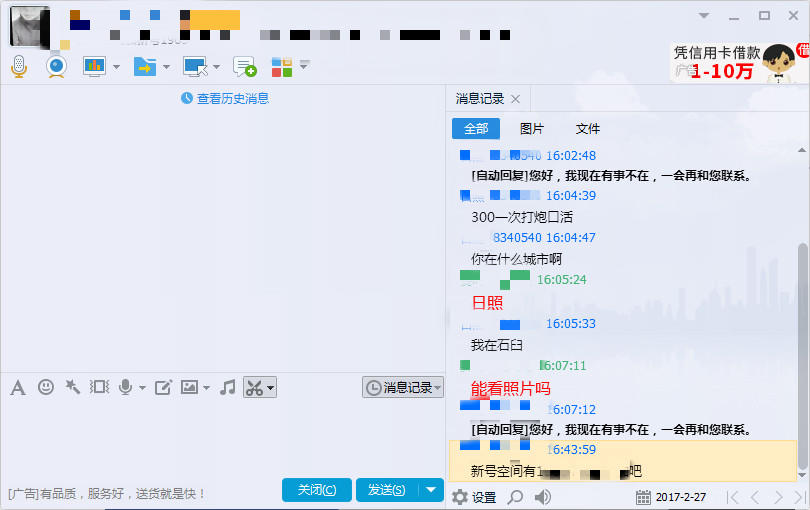This screenshot has width=810, height=510.
Task: Click the emoji smiley face icon
Action: tap(46, 387)
